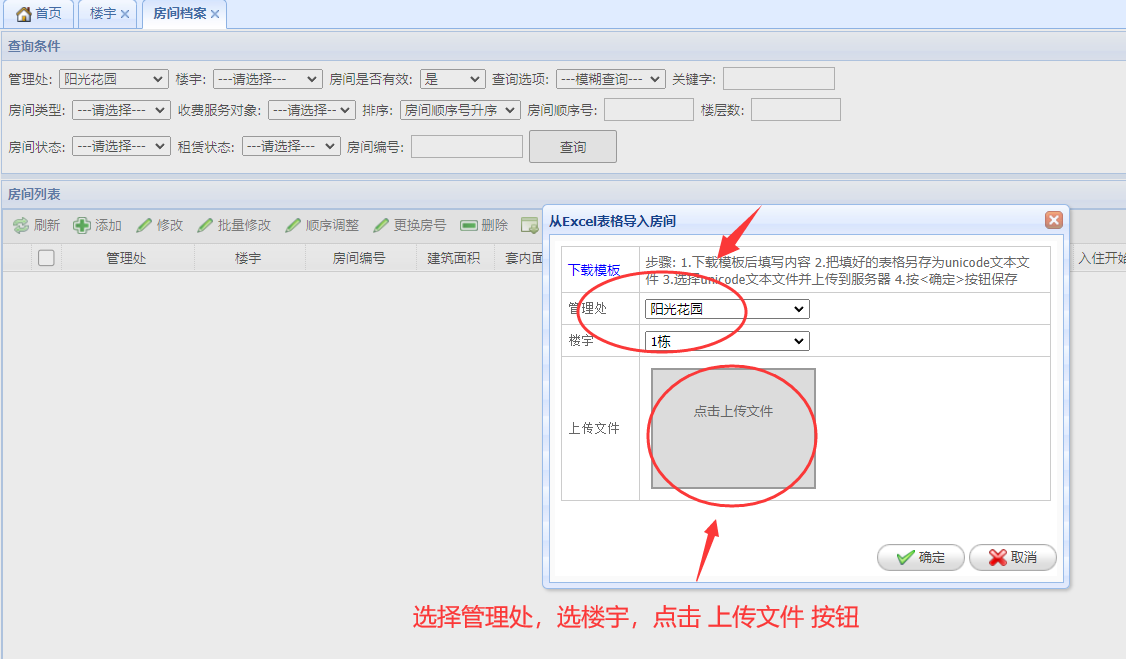Screen dimensions: 1126x659
Task: Click the 关键字 keyword input field
Action: click(778, 79)
